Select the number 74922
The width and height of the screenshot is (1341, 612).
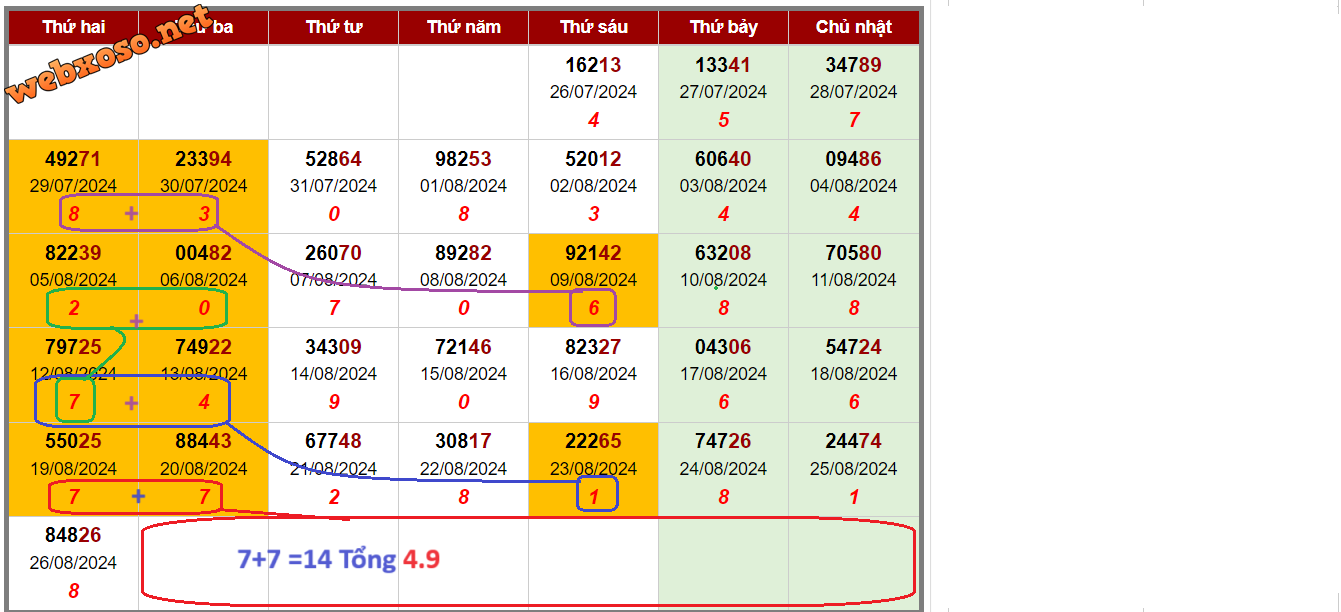point(203,347)
